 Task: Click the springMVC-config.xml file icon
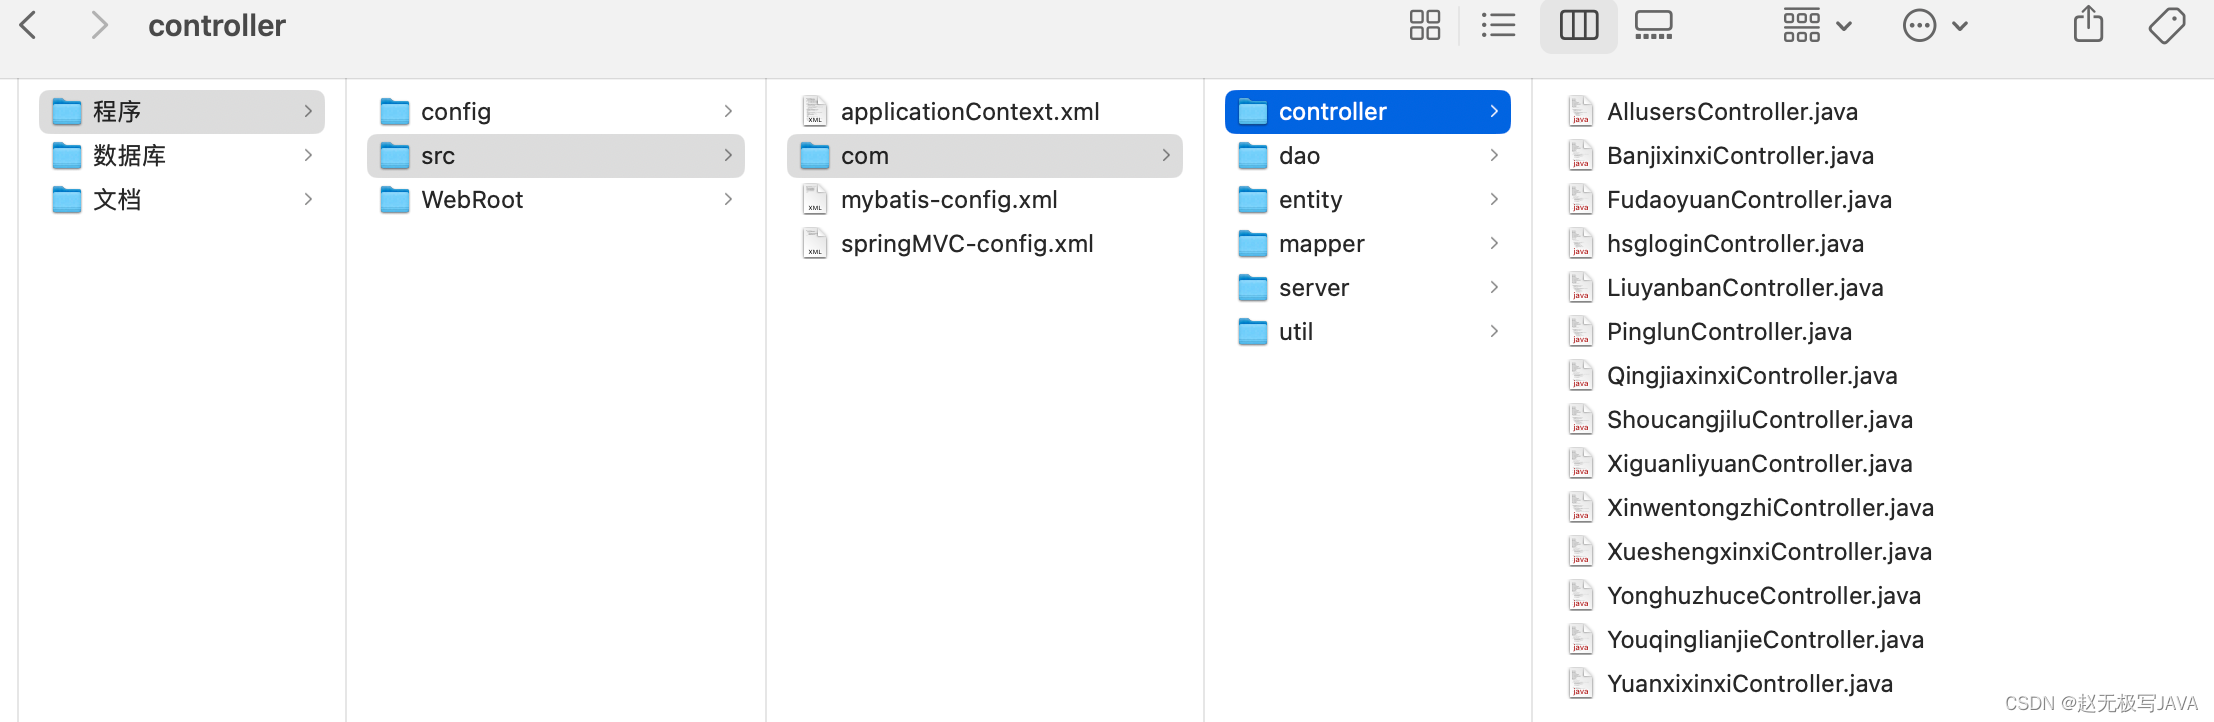click(815, 243)
